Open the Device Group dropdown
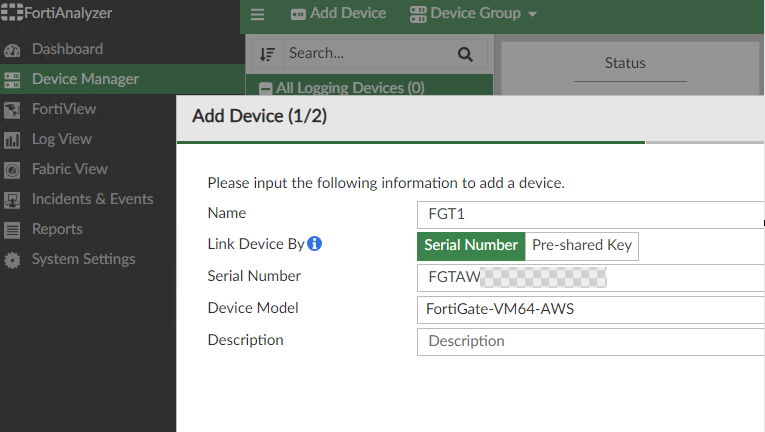The image size is (765, 432). pyautogui.click(x=473, y=14)
